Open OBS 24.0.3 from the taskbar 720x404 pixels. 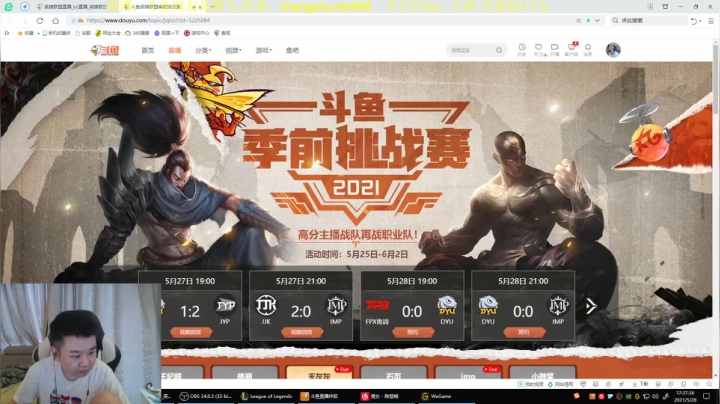206,396
